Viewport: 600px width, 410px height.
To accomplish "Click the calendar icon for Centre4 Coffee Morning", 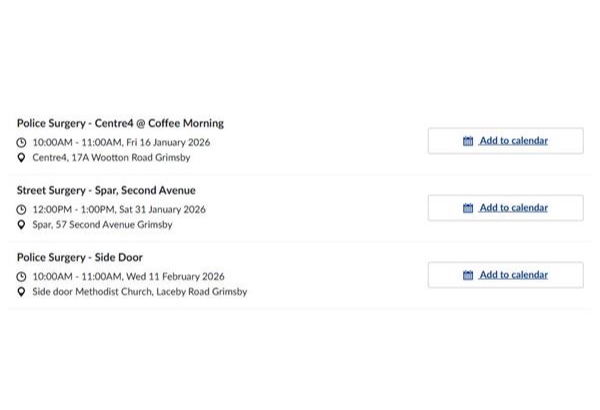I will click(468, 141).
